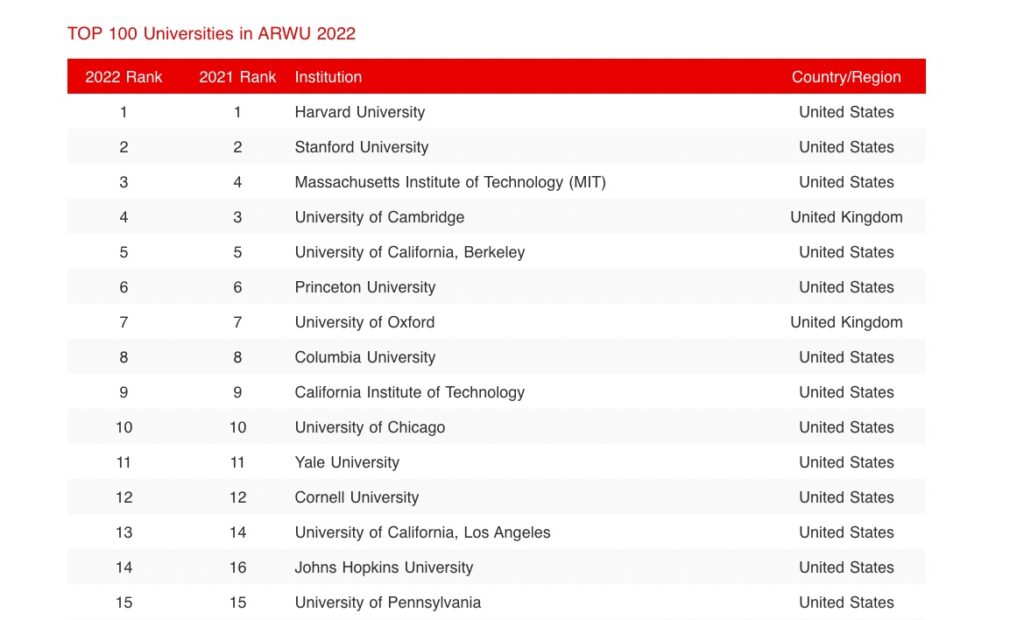Click the 2022 Rank column header
Image resolution: width=1024 pixels, height=620 pixels.
tap(123, 77)
